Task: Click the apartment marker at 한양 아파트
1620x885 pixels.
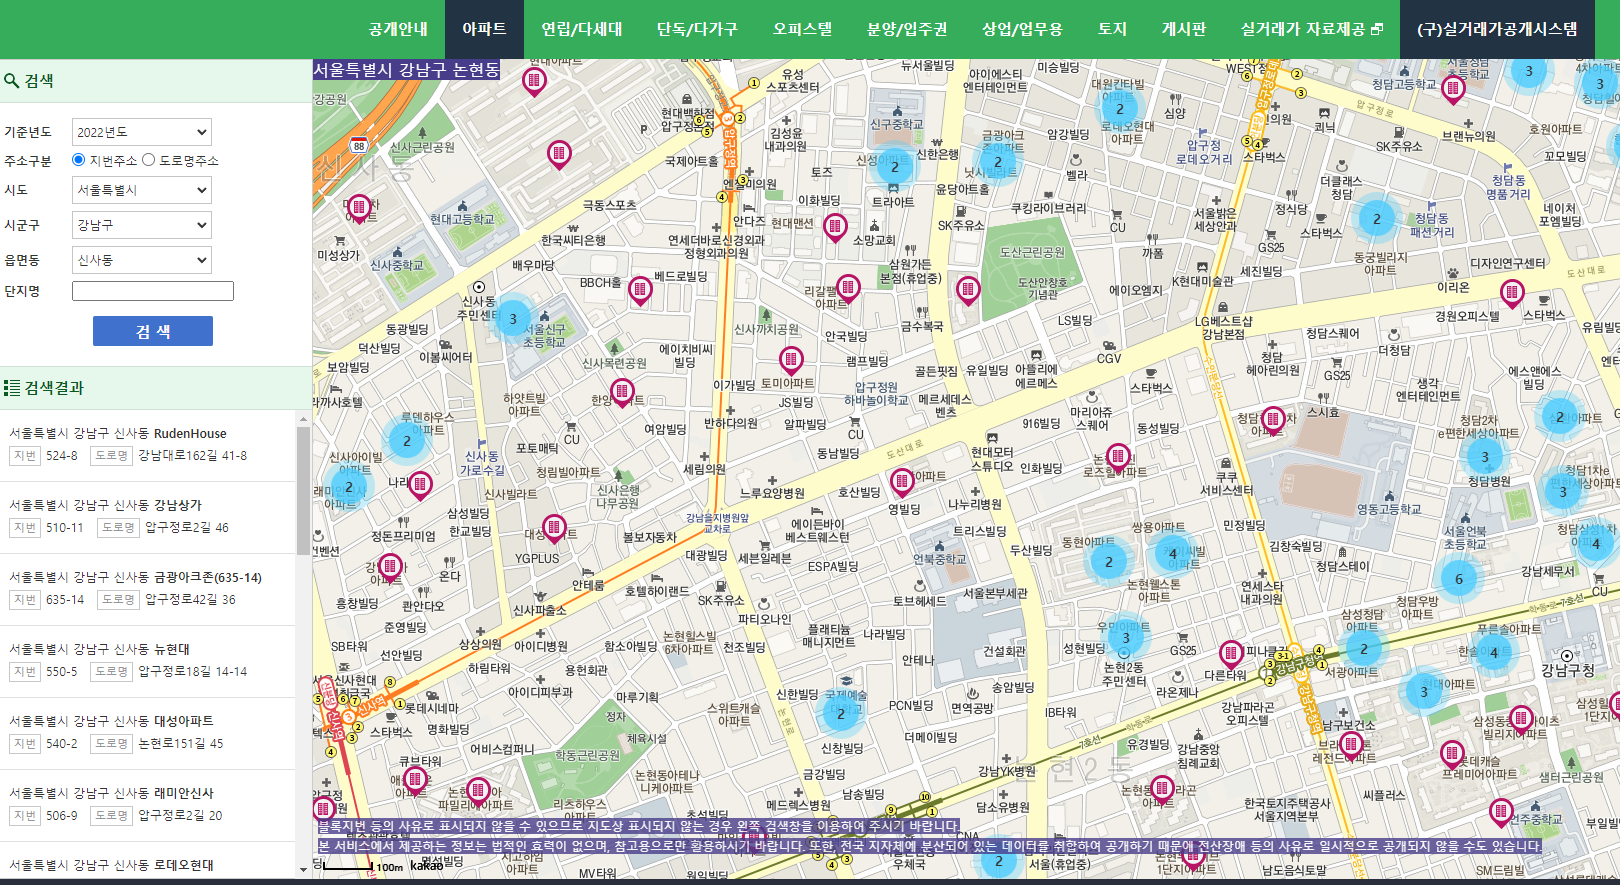Action: coord(622,393)
